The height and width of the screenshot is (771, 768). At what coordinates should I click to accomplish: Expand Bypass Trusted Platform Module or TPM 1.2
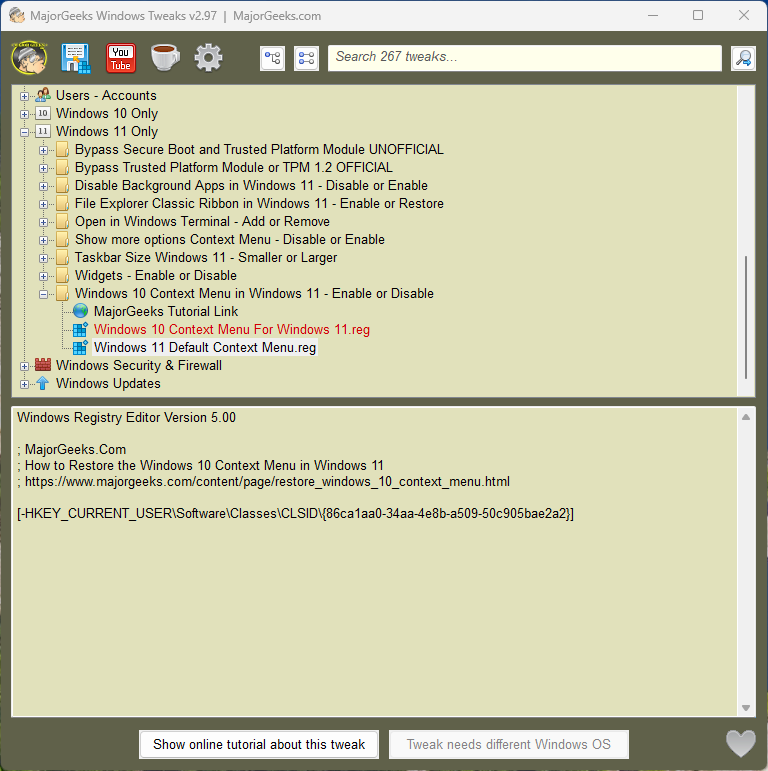pos(43,168)
